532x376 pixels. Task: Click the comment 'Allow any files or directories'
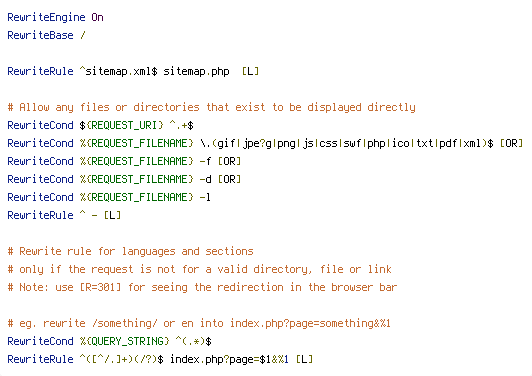(x=211, y=108)
